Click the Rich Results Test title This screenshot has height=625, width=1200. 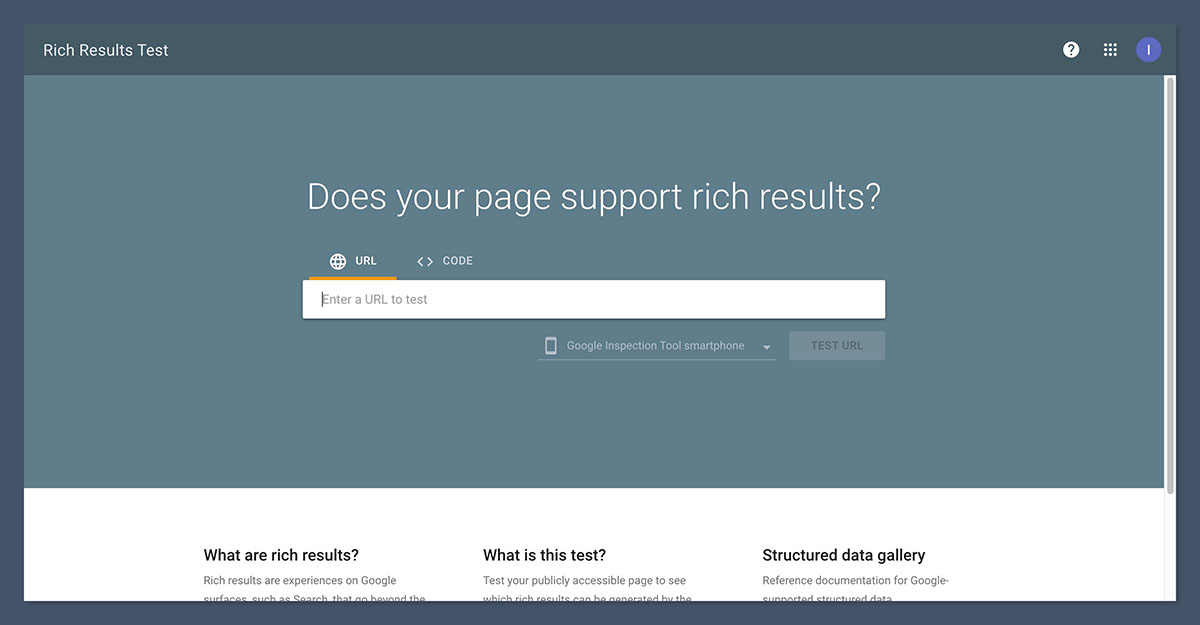click(106, 50)
